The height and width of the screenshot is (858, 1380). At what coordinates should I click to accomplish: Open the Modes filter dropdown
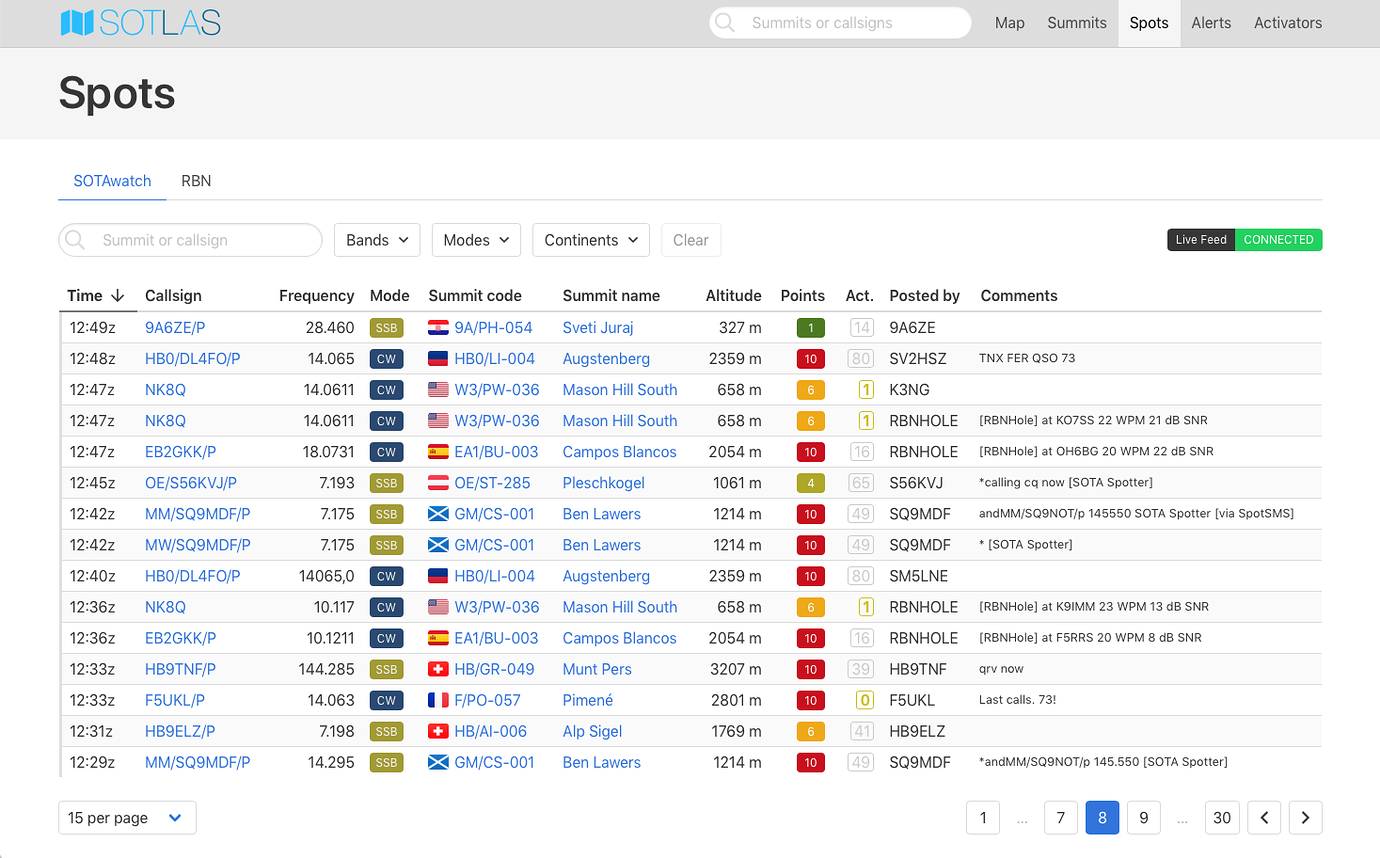(x=476, y=240)
